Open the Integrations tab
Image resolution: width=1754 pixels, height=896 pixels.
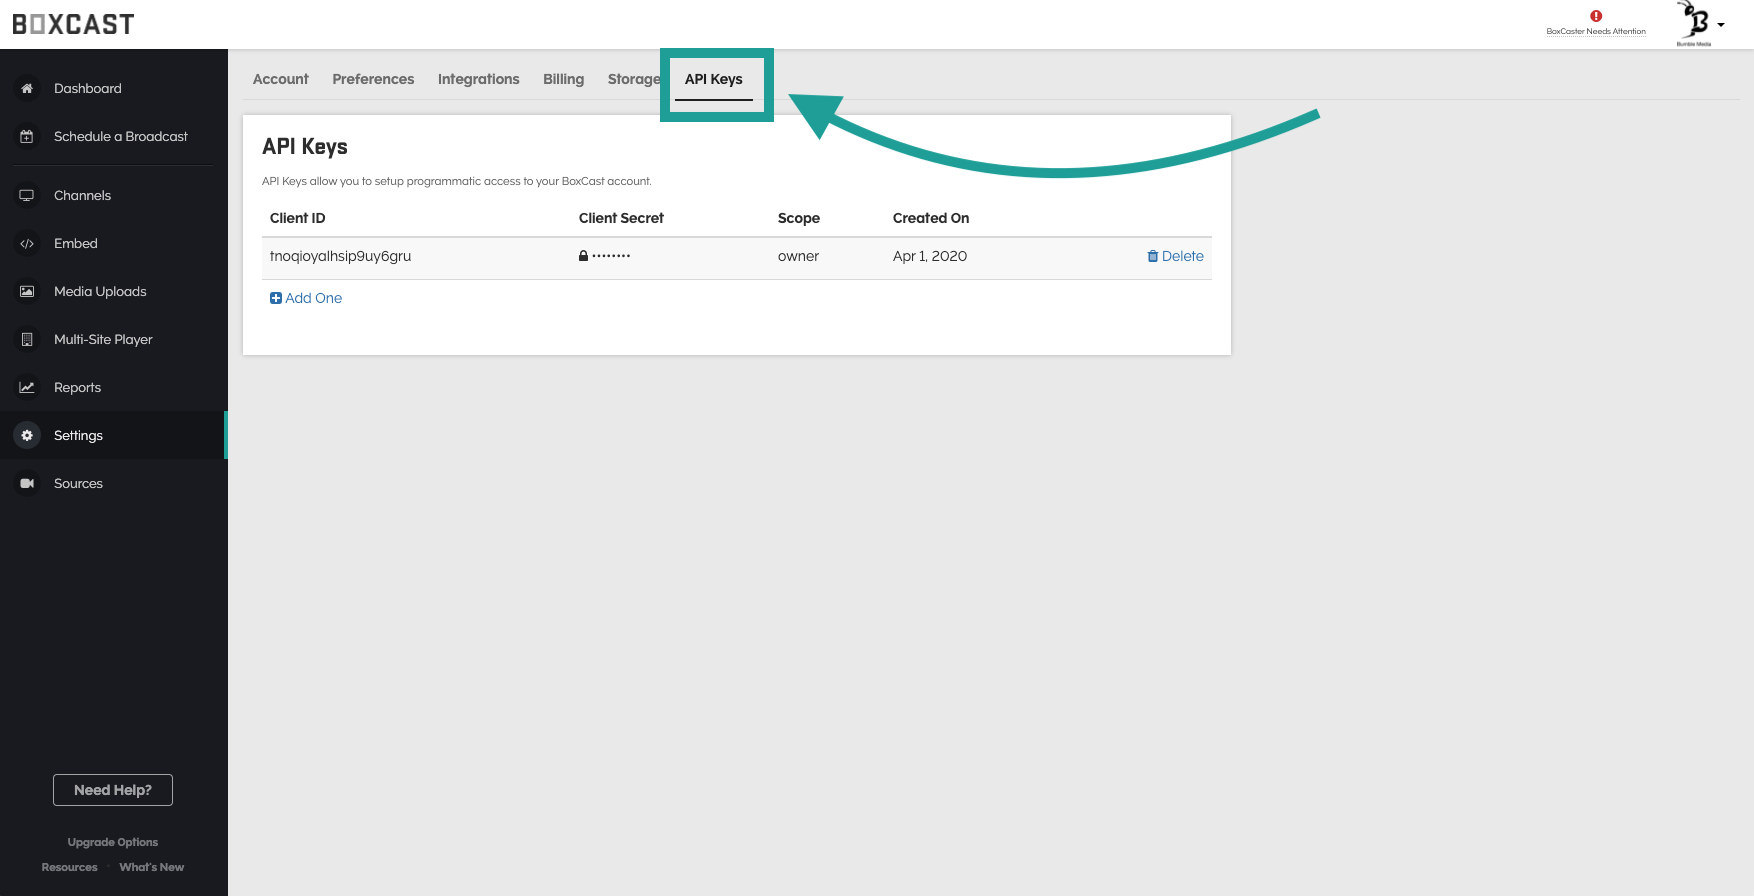pos(478,79)
